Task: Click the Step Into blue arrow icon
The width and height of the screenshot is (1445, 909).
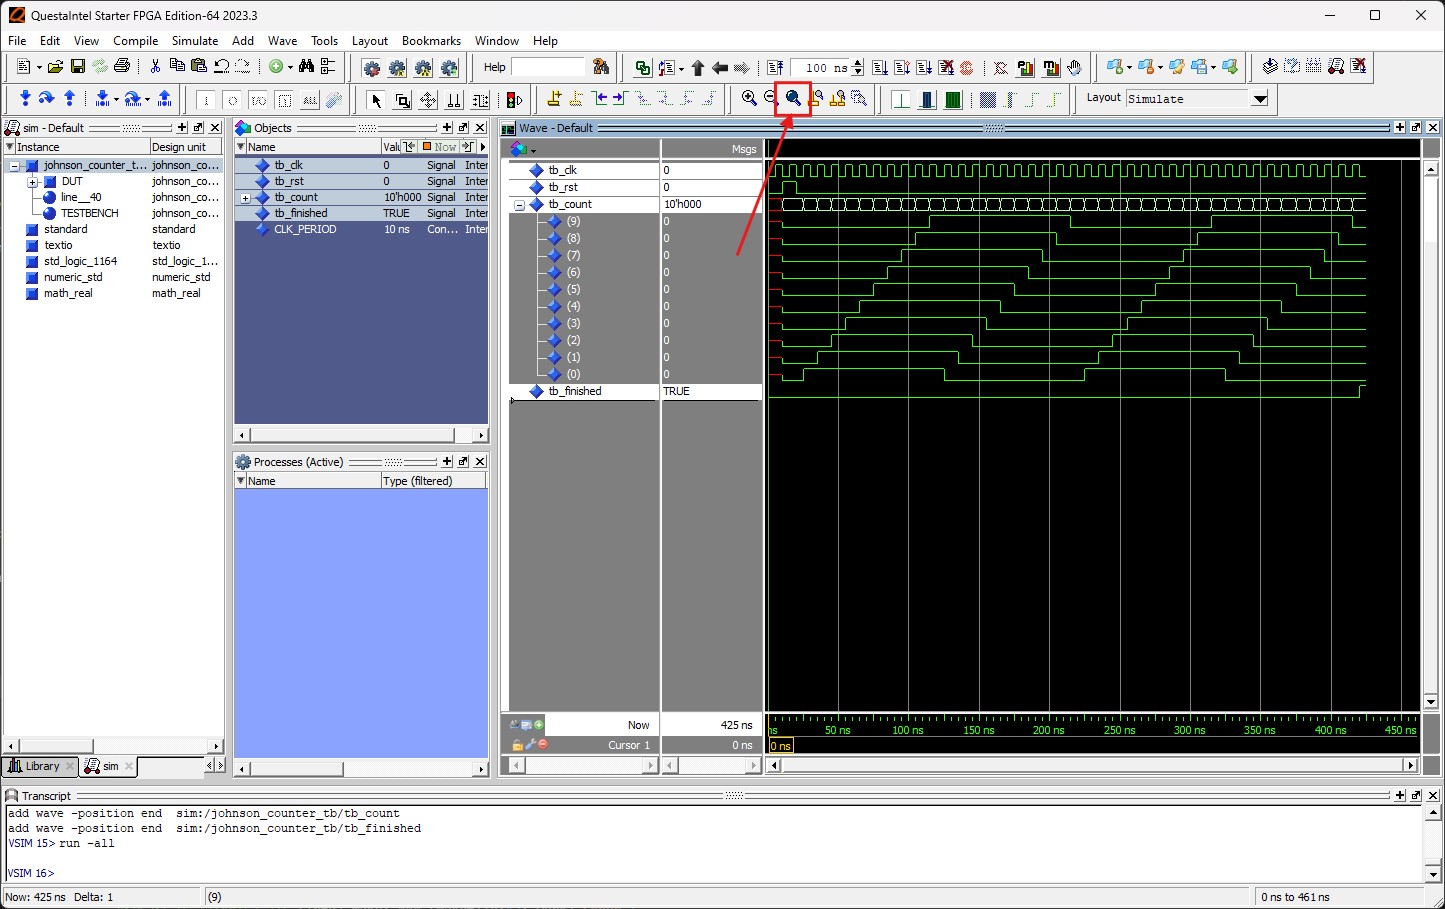Action: click(25, 98)
